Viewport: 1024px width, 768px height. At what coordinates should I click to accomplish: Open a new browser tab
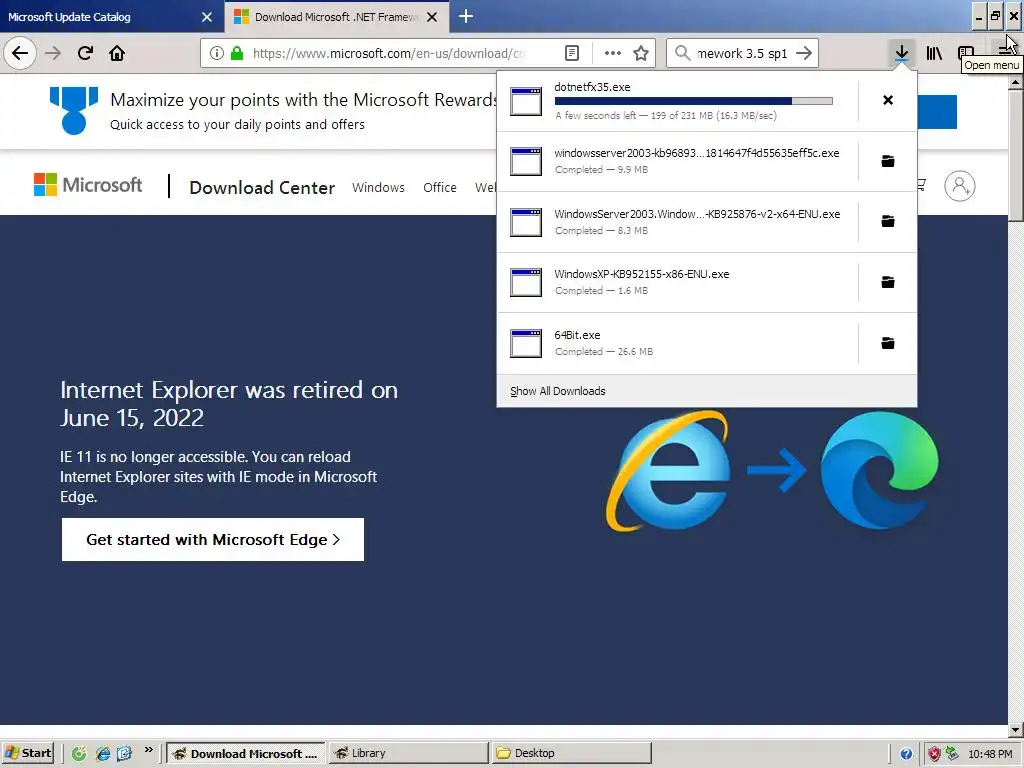(466, 16)
